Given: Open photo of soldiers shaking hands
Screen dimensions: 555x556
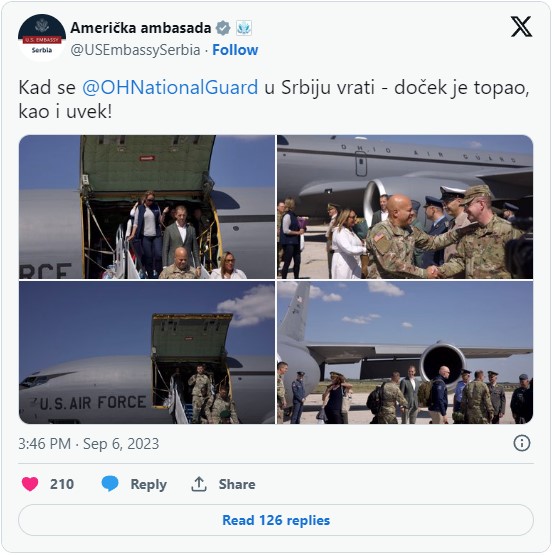Looking at the screenshot, I should (405, 207).
